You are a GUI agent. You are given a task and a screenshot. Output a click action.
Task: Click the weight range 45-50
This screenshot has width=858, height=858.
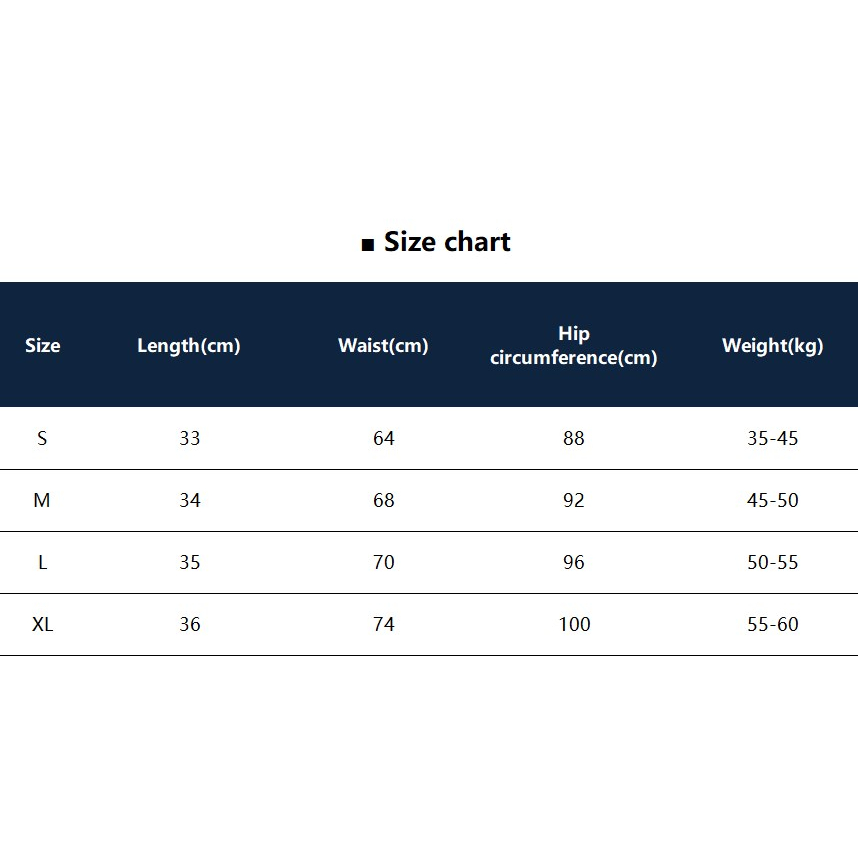(x=773, y=500)
